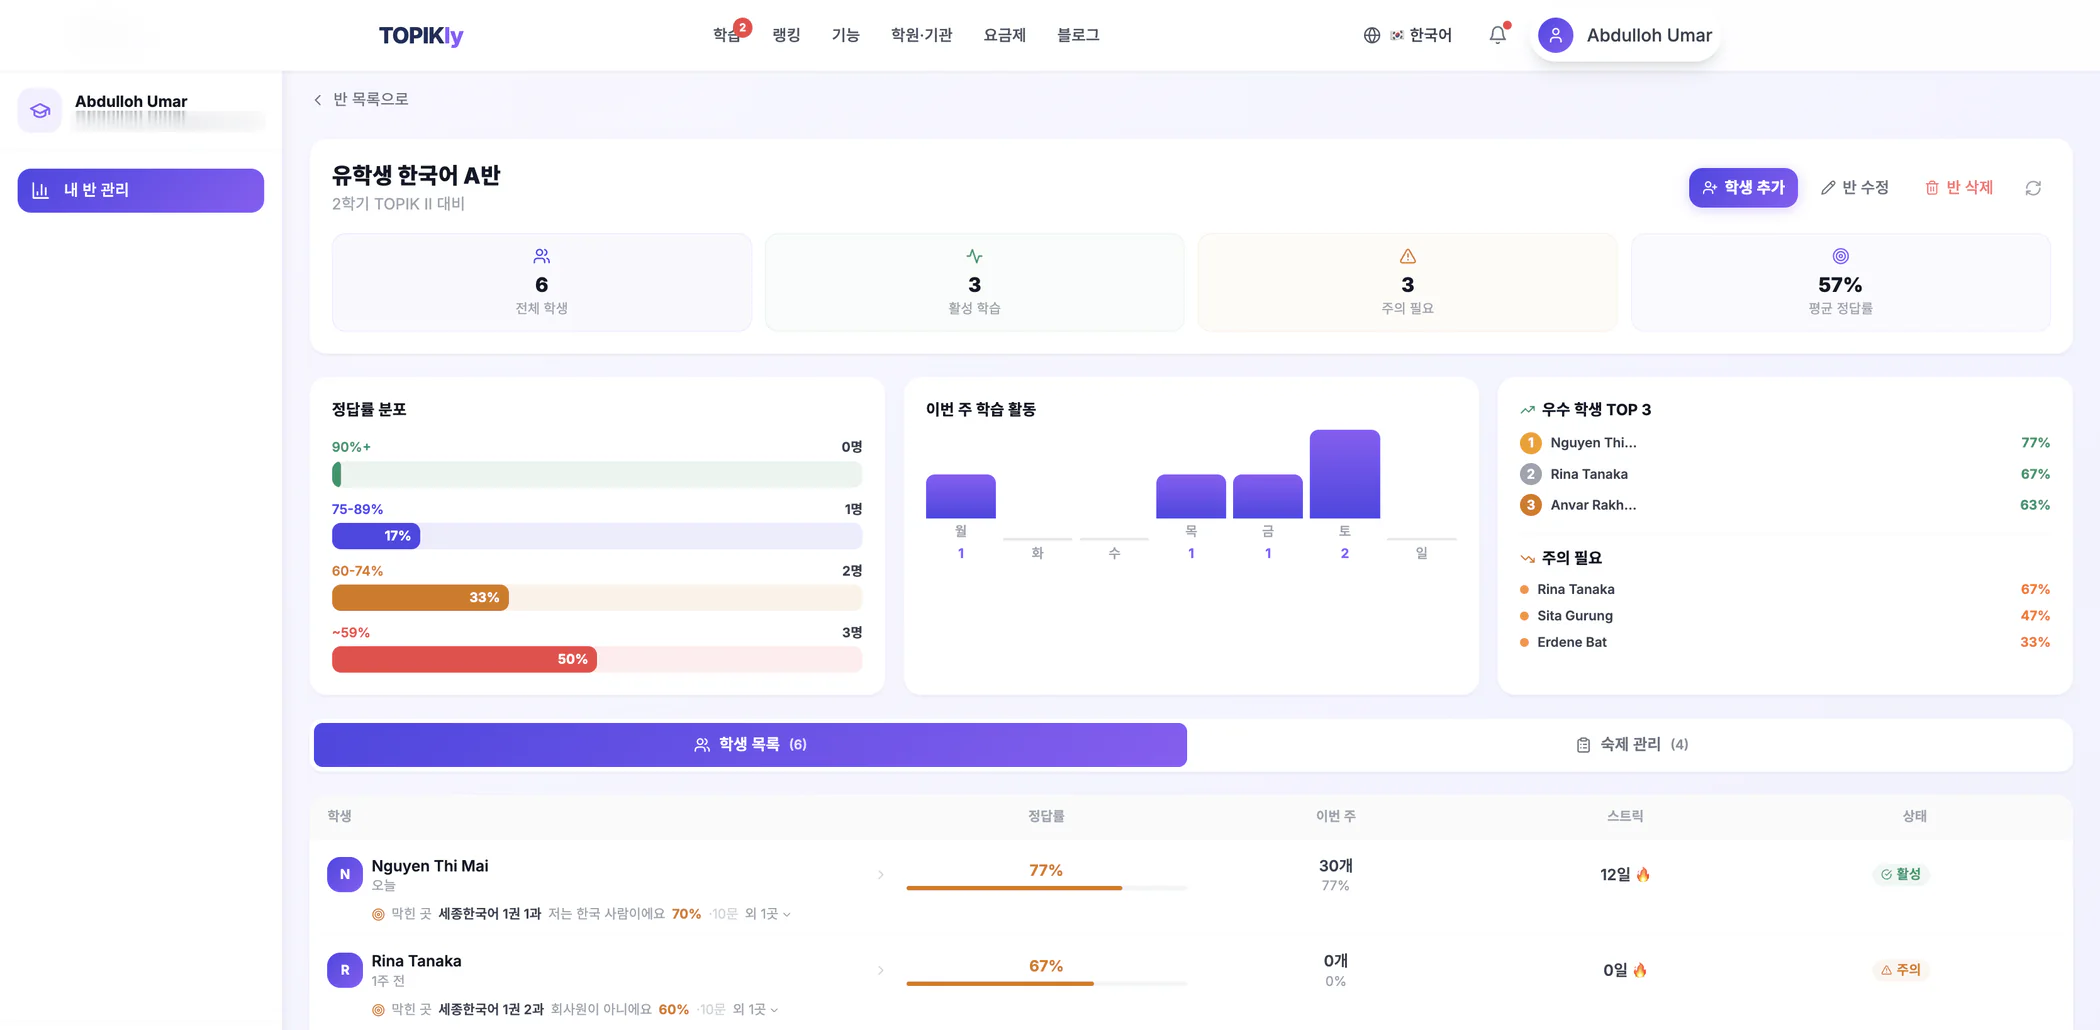
Task: Click the target icon by Nguyen's 막힌 곳
Action: 378,914
